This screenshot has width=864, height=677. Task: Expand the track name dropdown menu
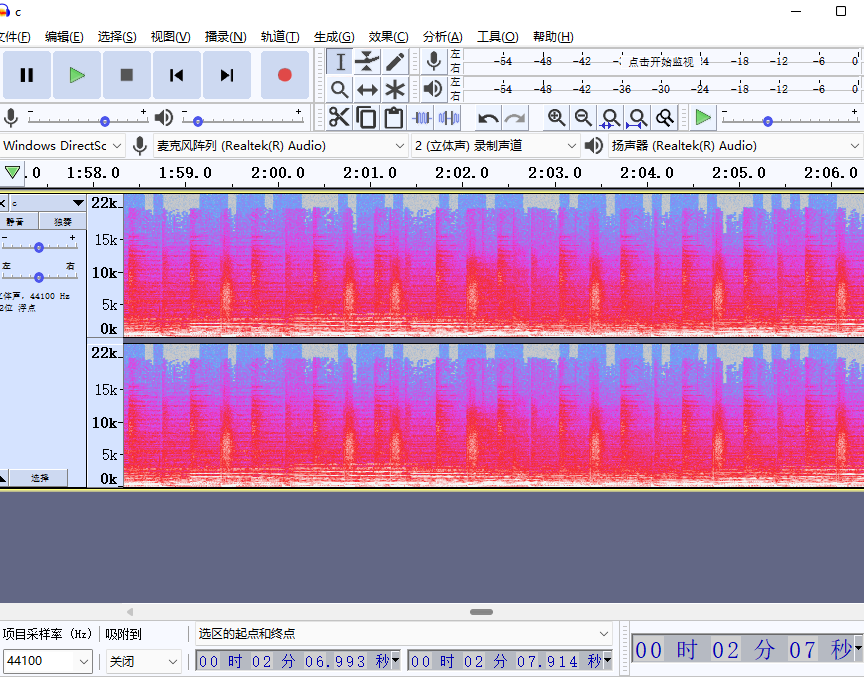tap(78, 203)
